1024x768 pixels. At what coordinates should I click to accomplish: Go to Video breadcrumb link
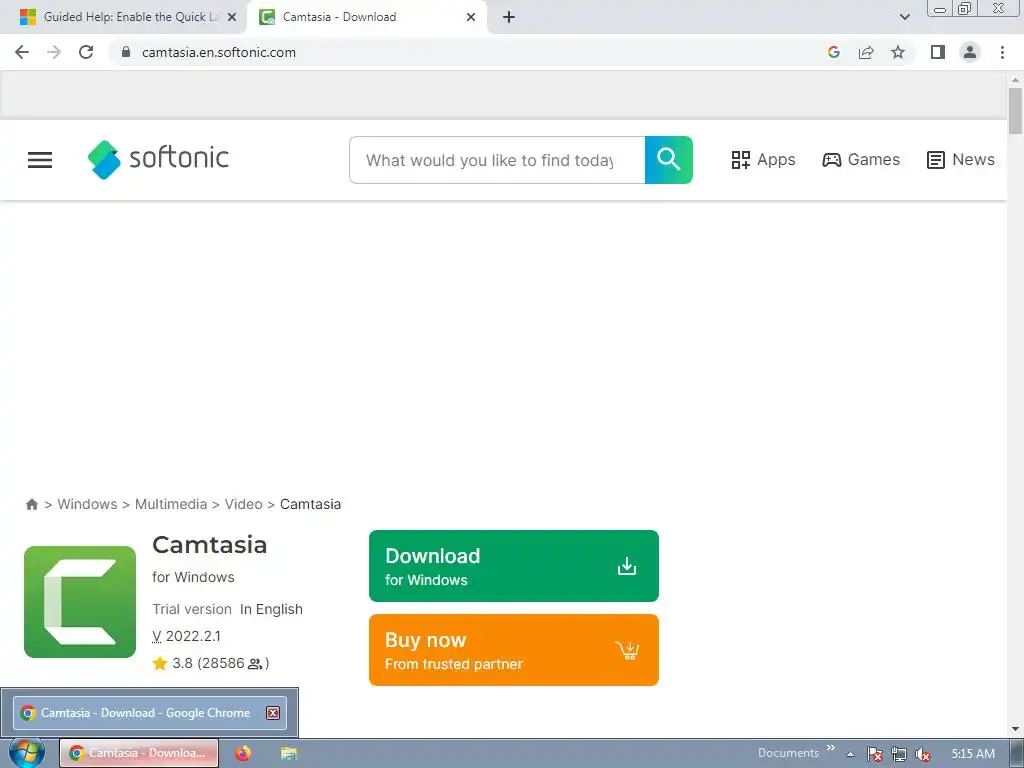[244, 504]
